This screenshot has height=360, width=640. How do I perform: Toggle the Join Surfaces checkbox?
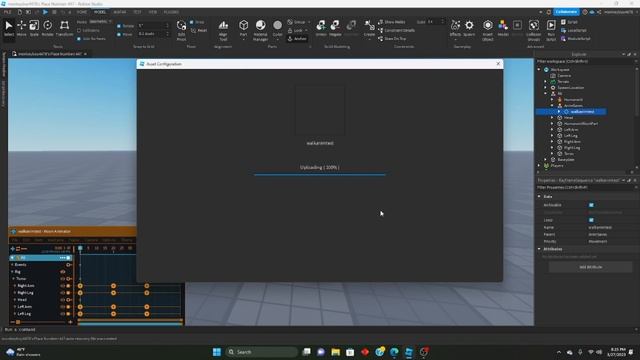pos(79,38)
